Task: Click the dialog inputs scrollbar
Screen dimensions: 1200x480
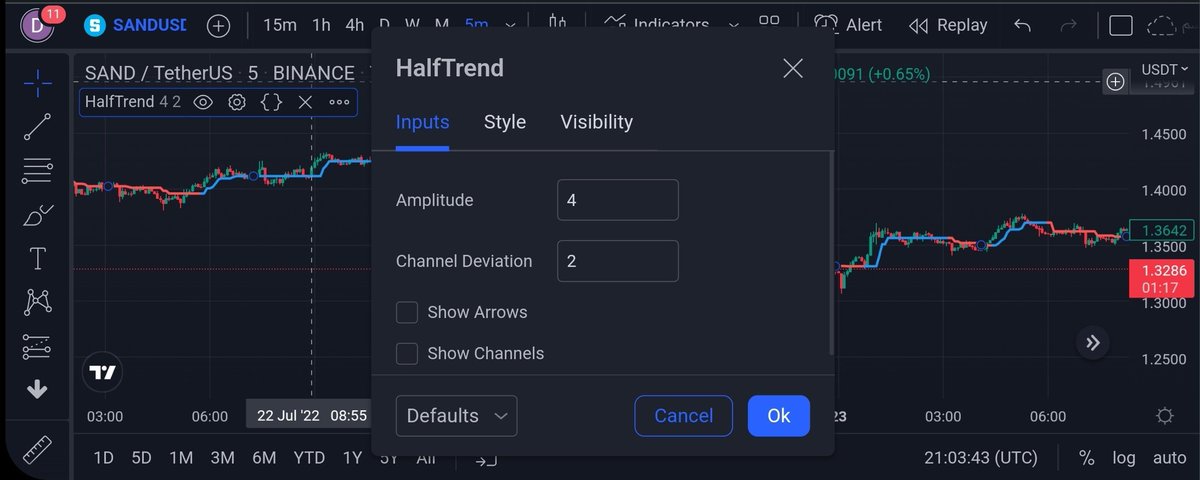Action: 831,253
